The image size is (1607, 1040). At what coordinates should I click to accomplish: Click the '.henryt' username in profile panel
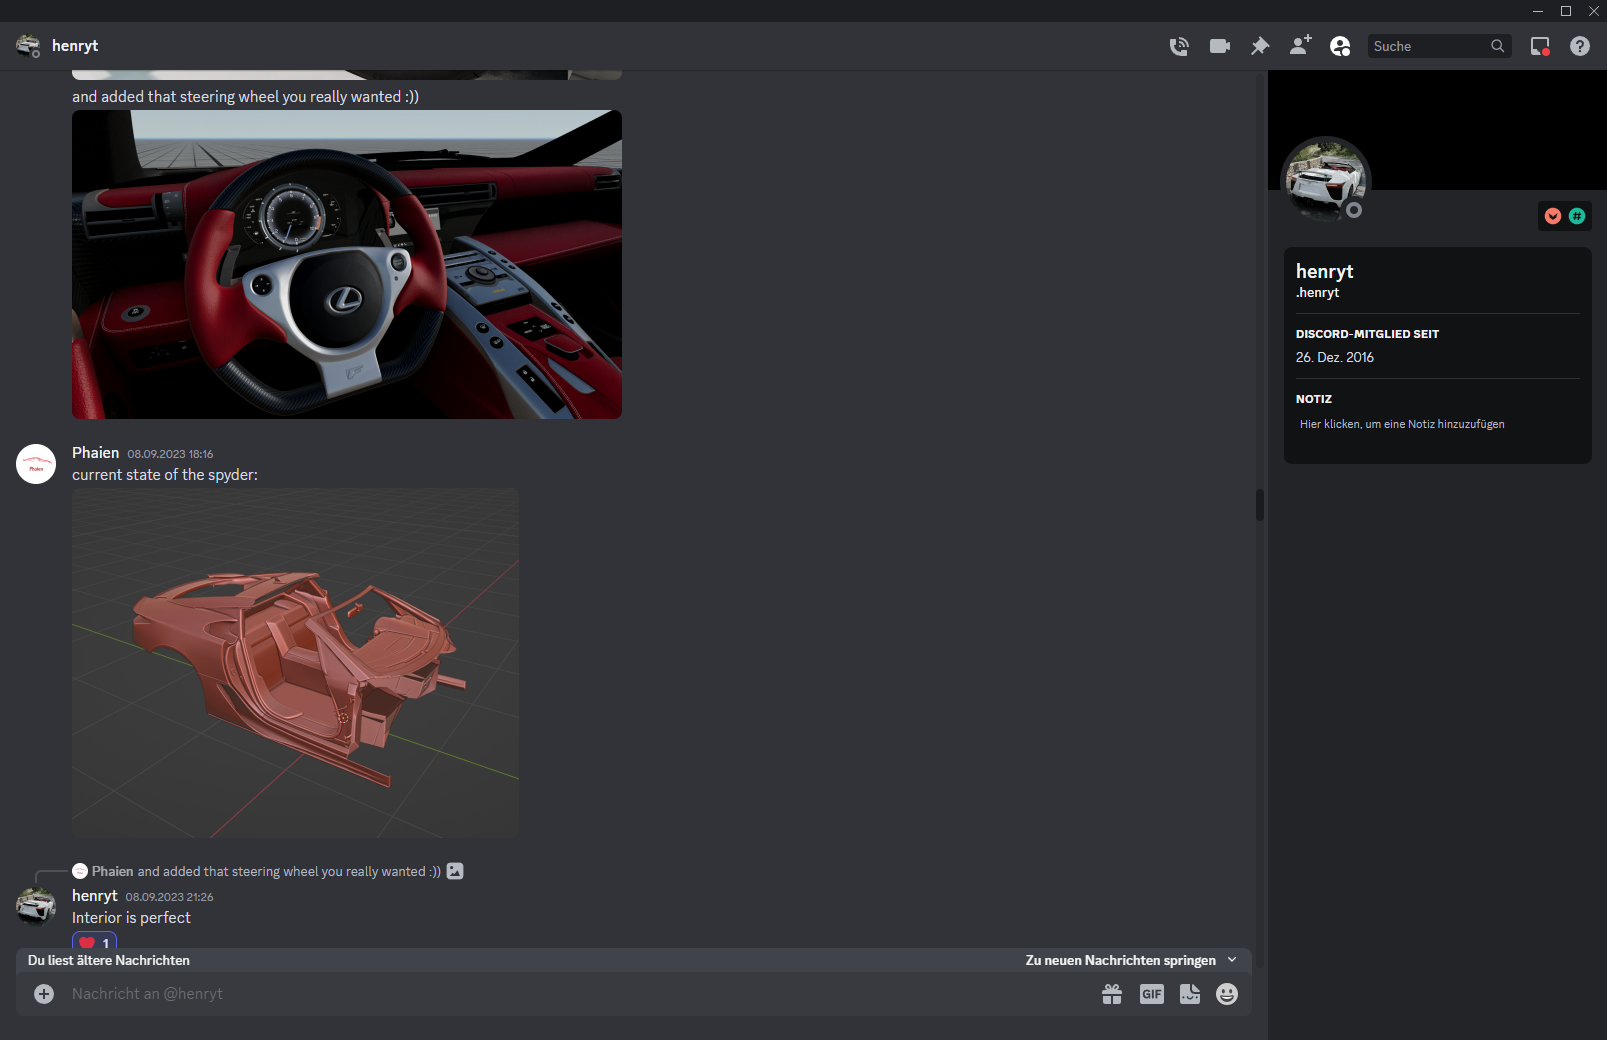(x=1317, y=293)
